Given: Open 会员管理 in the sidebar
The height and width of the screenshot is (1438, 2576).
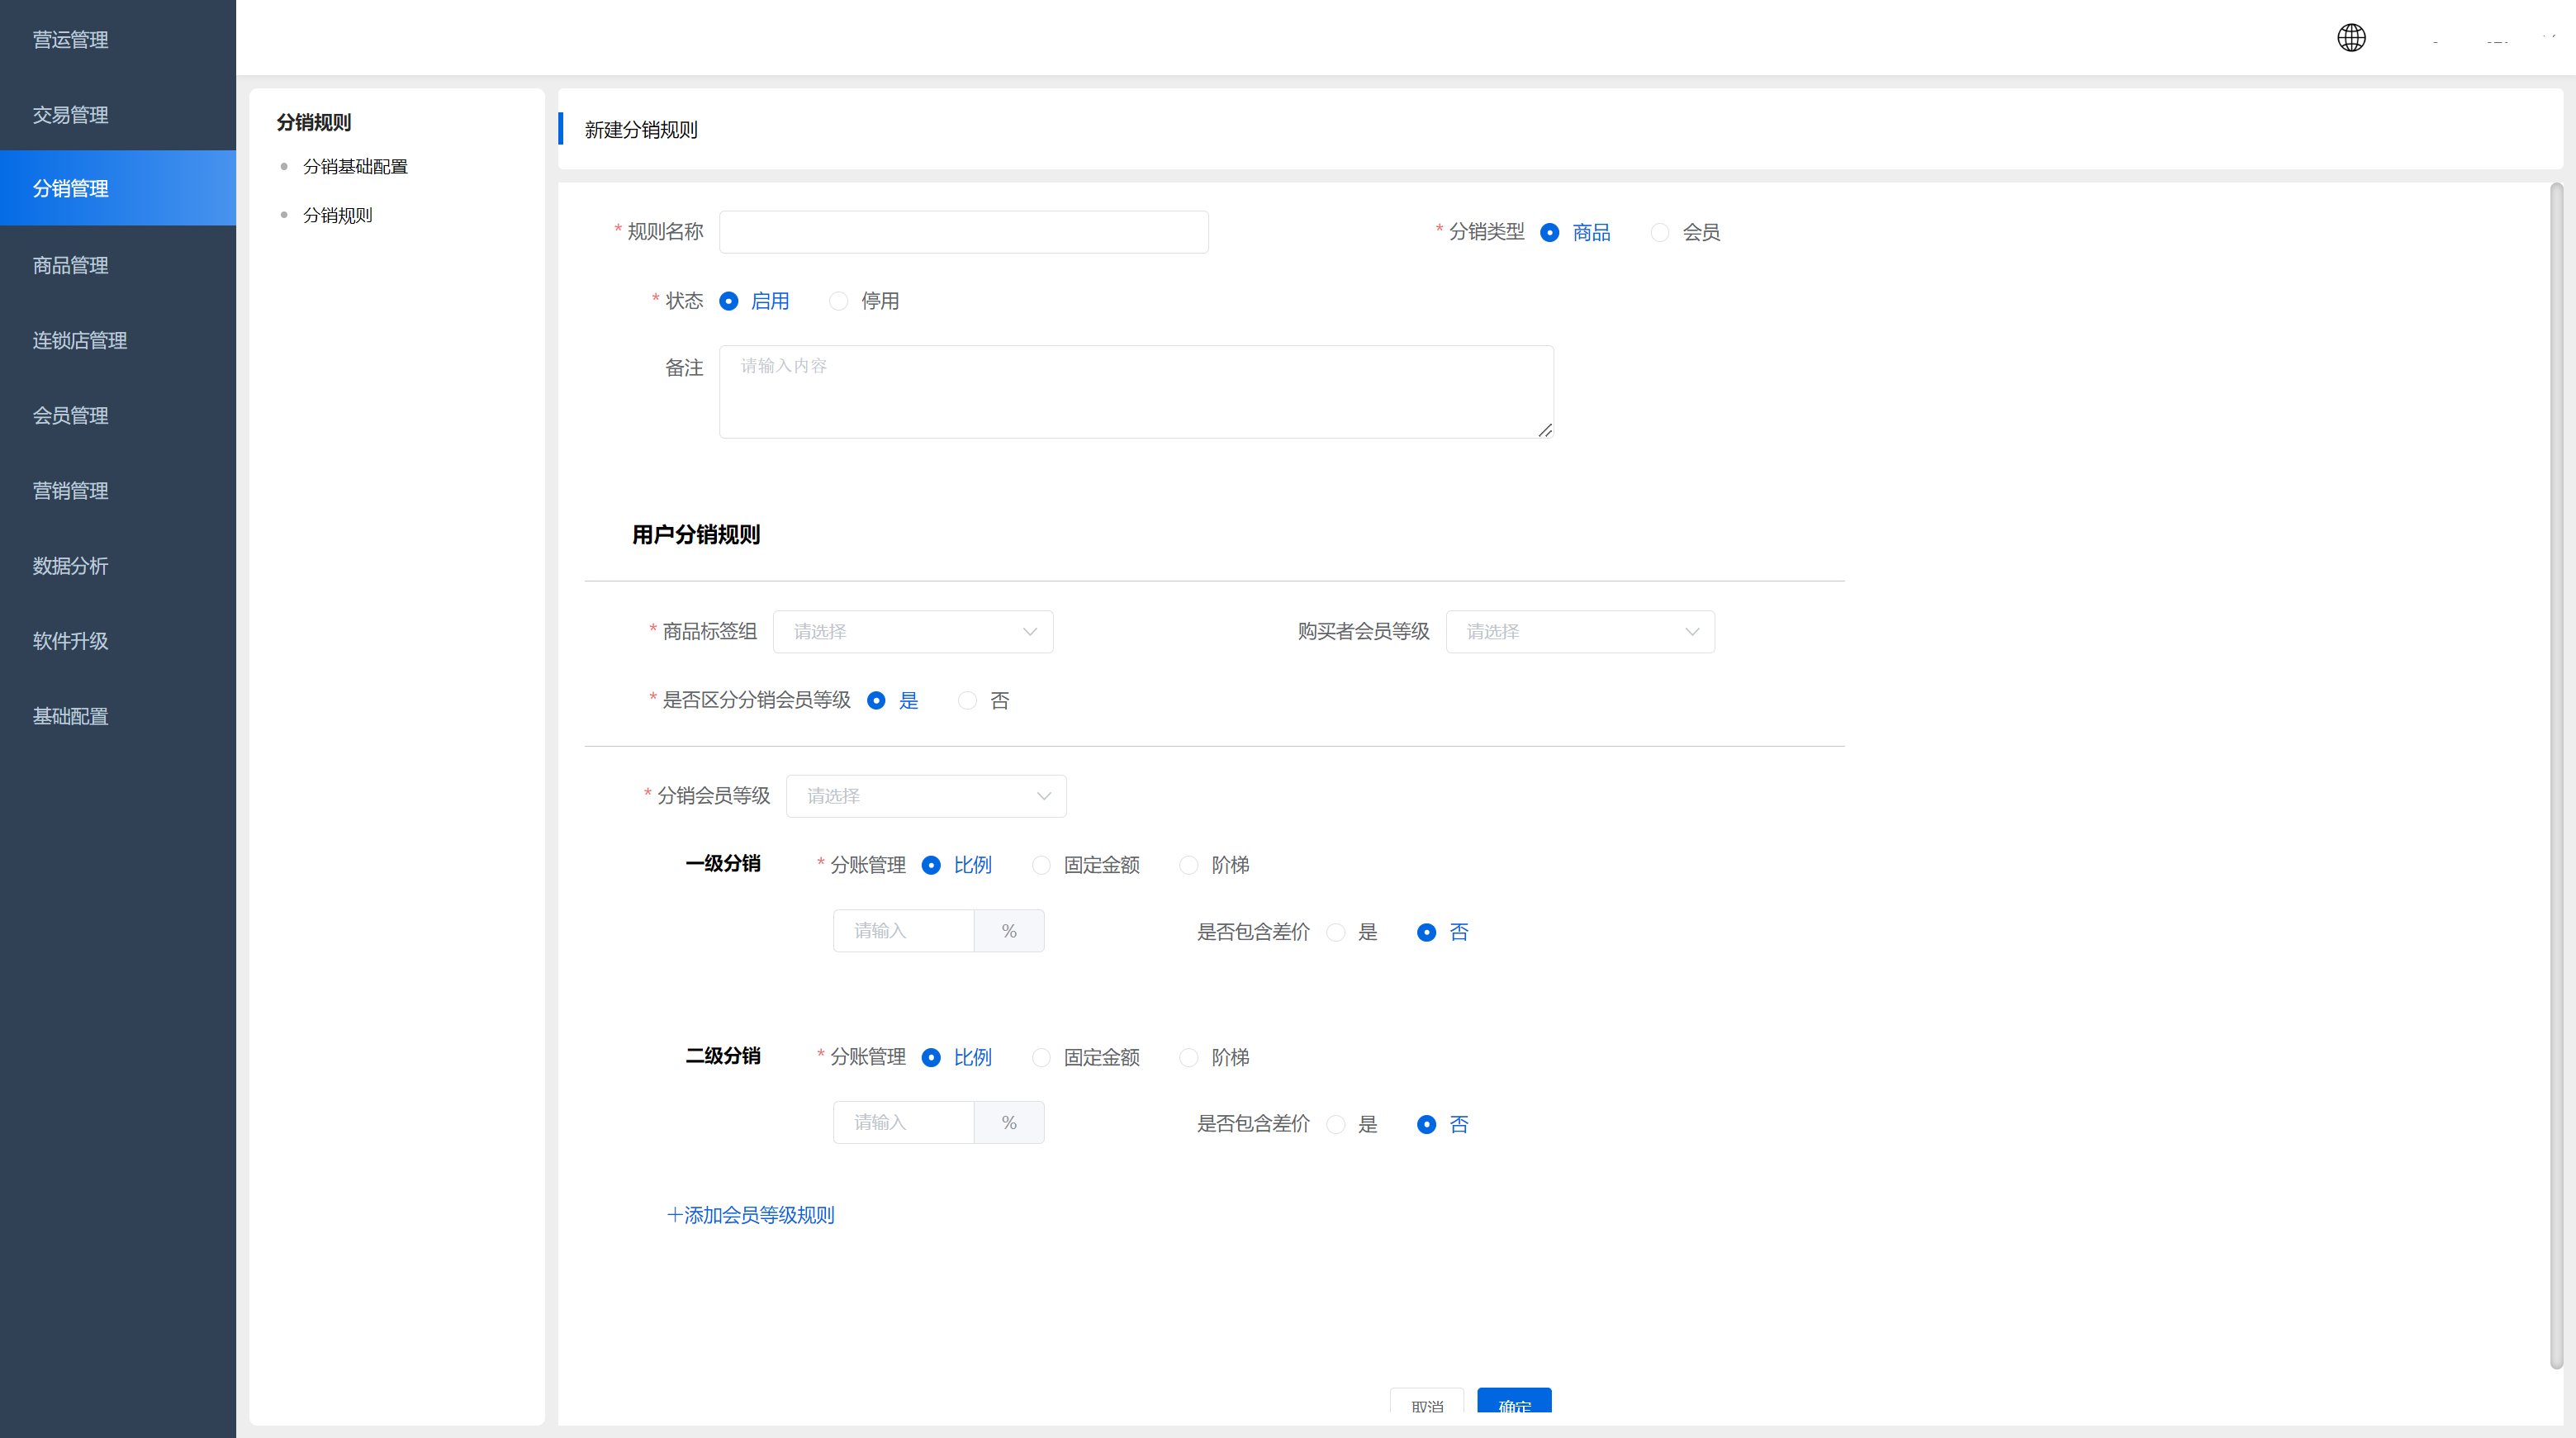Looking at the screenshot, I should [x=118, y=415].
